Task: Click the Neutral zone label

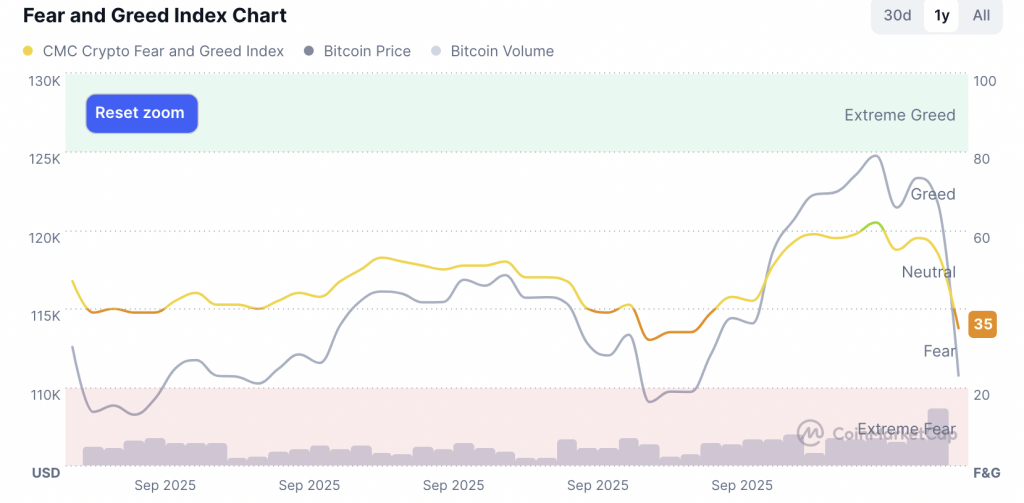Action: coord(928,272)
